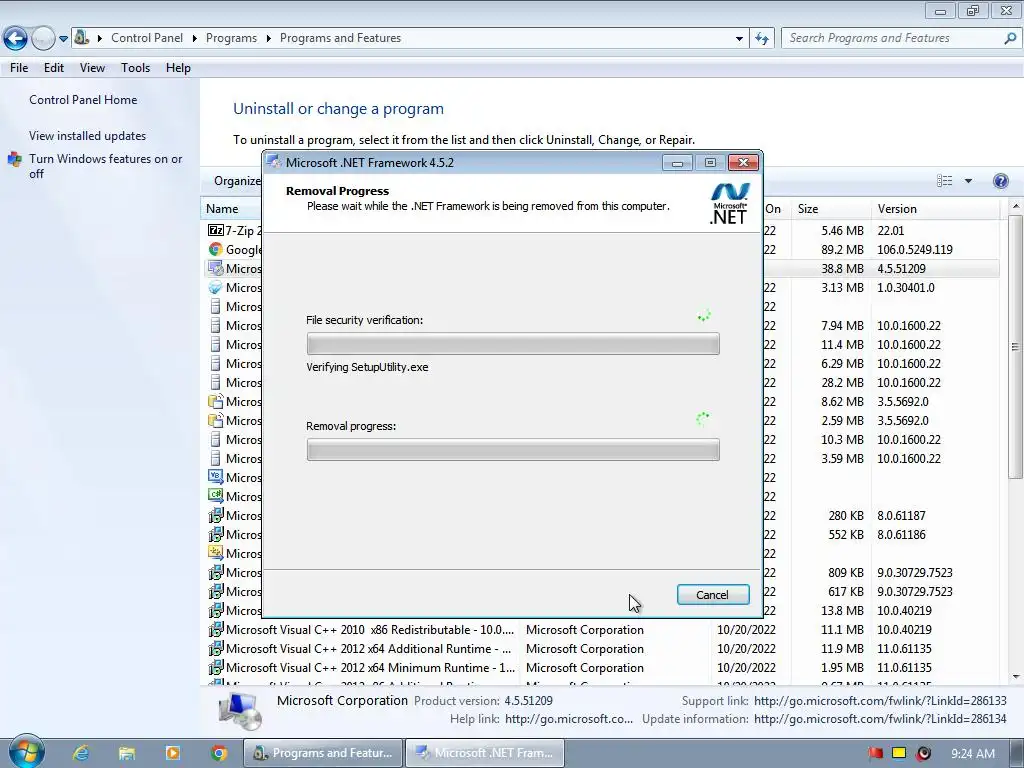
Task: Click the yellow tray icon
Action: coord(899,753)
